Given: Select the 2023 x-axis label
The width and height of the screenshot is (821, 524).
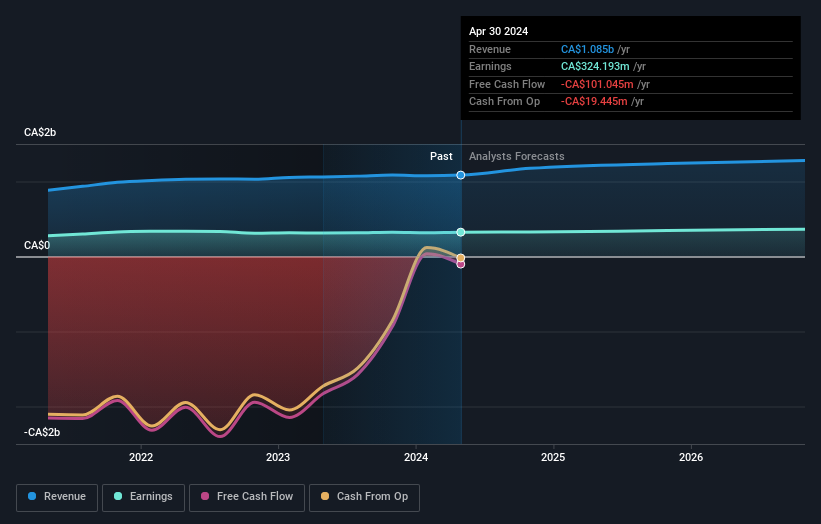Looking at the screenshot, I should [x=278, y=458].
